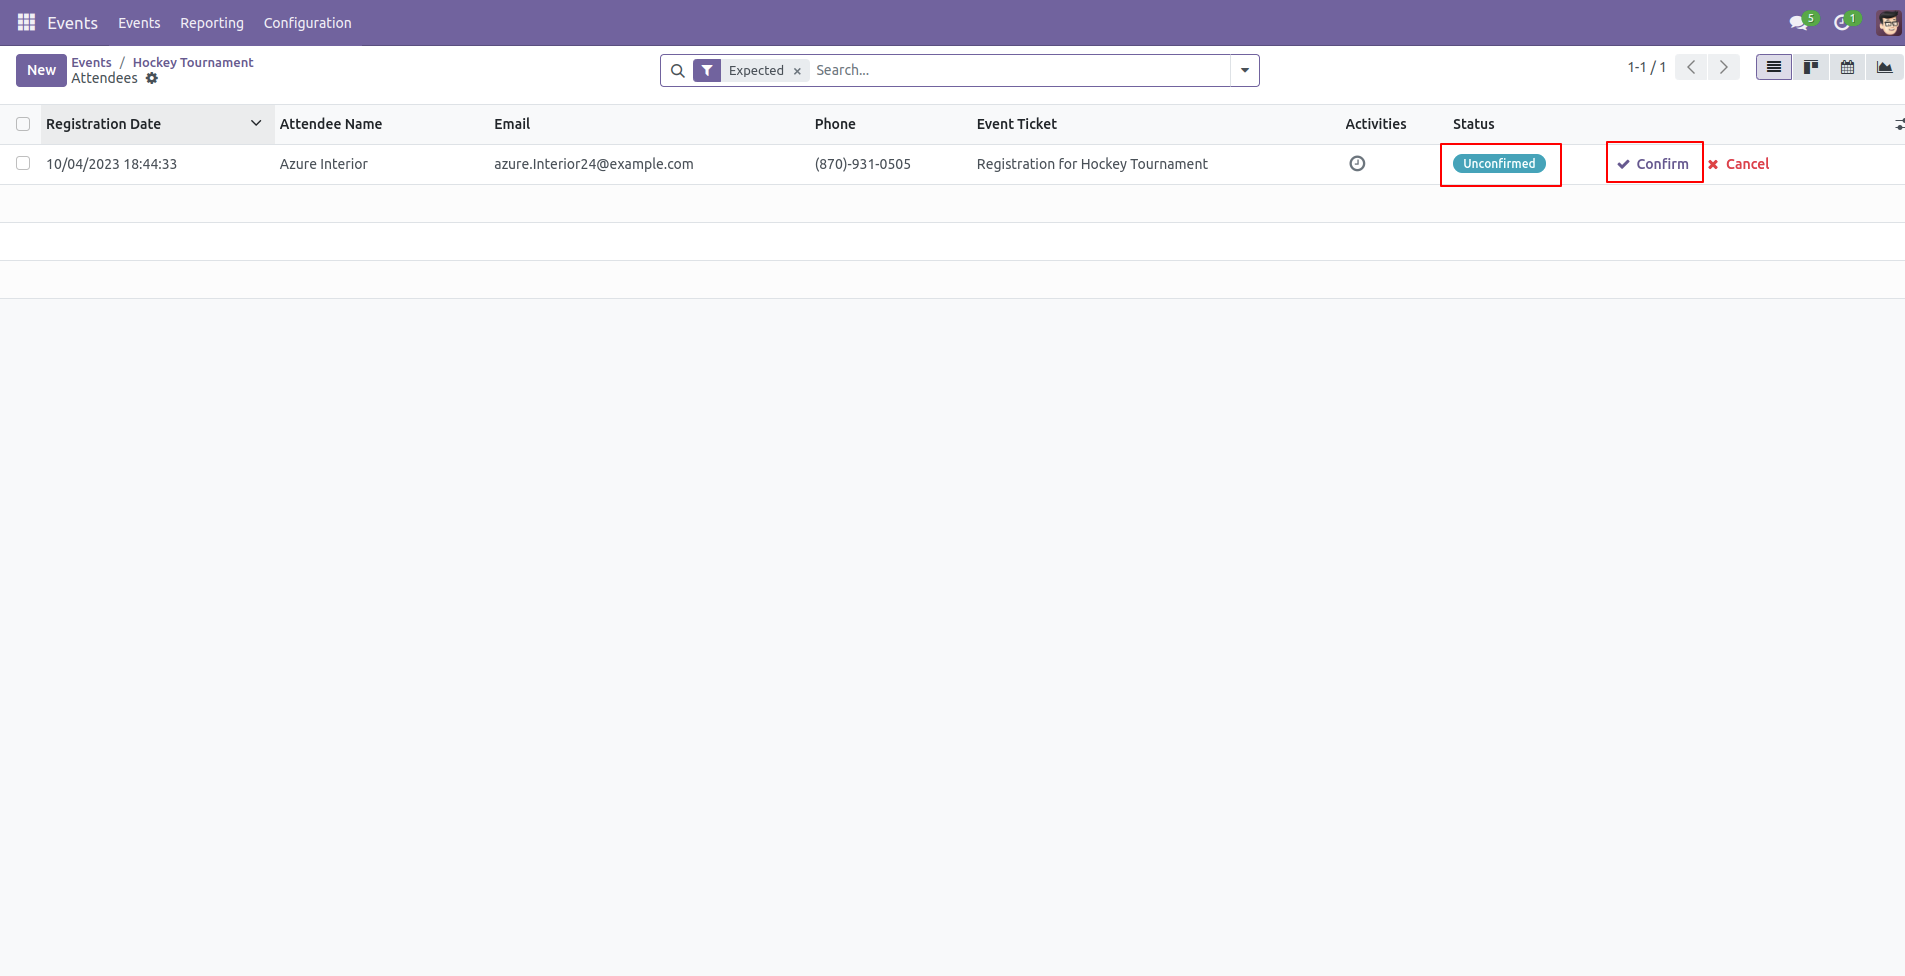Create a New attendee
The image size is (1905, 976).
click(41, 70)
